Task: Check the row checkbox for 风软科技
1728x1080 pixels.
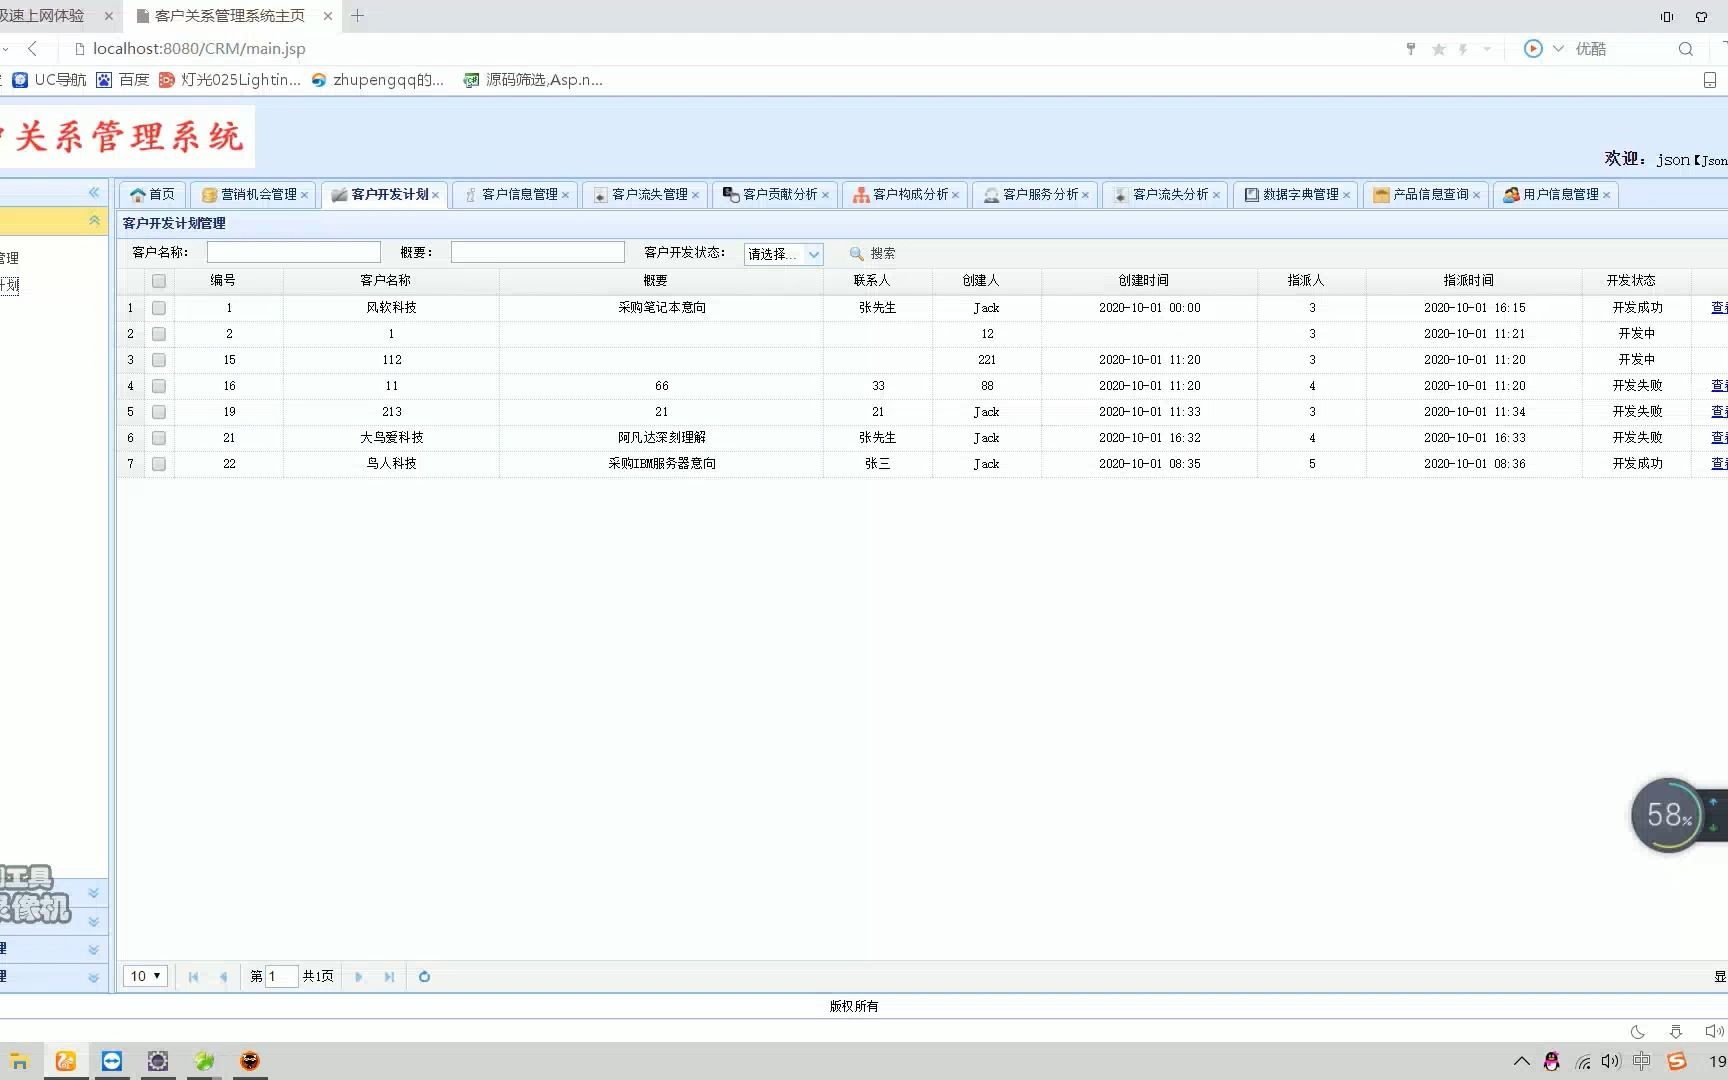Action: pyautogui.click(x=159, y=307)
